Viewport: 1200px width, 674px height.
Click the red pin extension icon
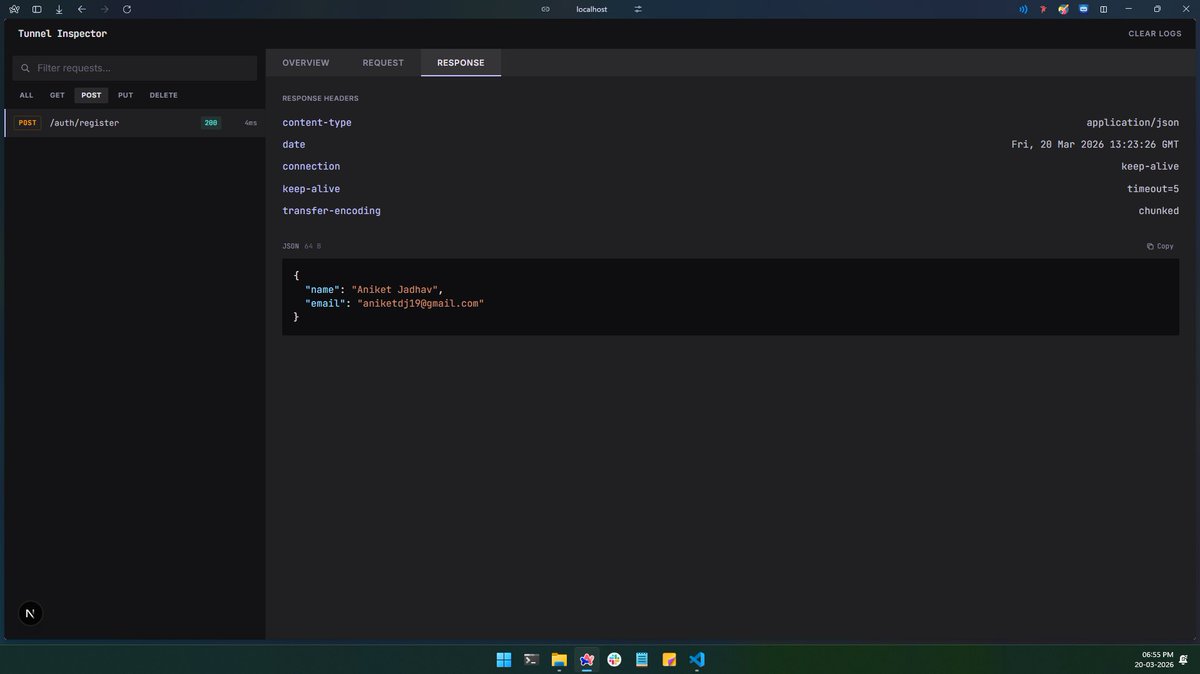[x=1043, y=9]
